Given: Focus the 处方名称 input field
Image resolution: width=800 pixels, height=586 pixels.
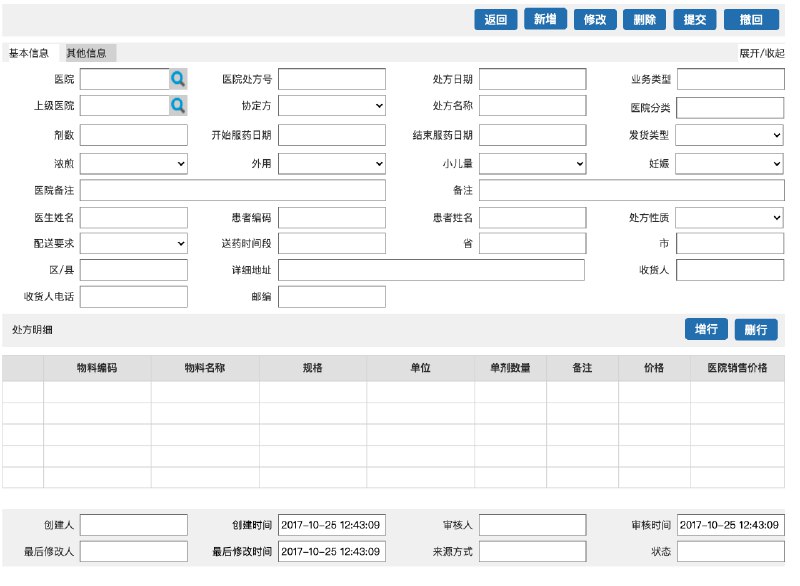Looking at the screenshot, I should point(532,106).
